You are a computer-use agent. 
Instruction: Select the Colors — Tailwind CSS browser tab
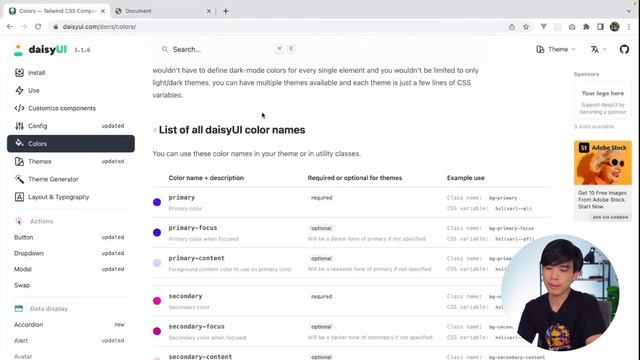(56, 11)
